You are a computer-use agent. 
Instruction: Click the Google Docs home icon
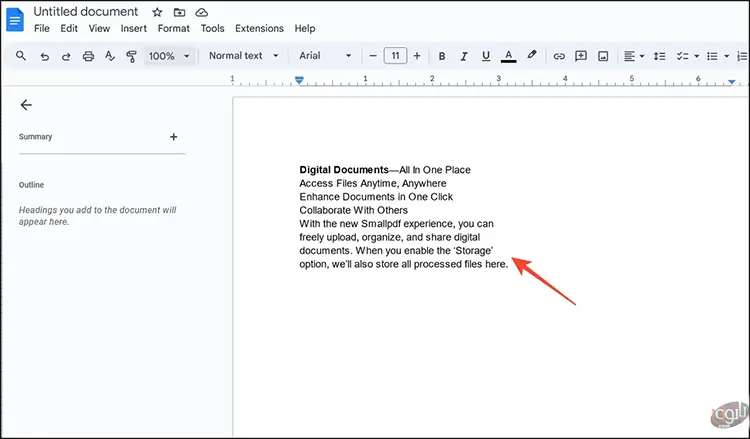coord(15,20)
